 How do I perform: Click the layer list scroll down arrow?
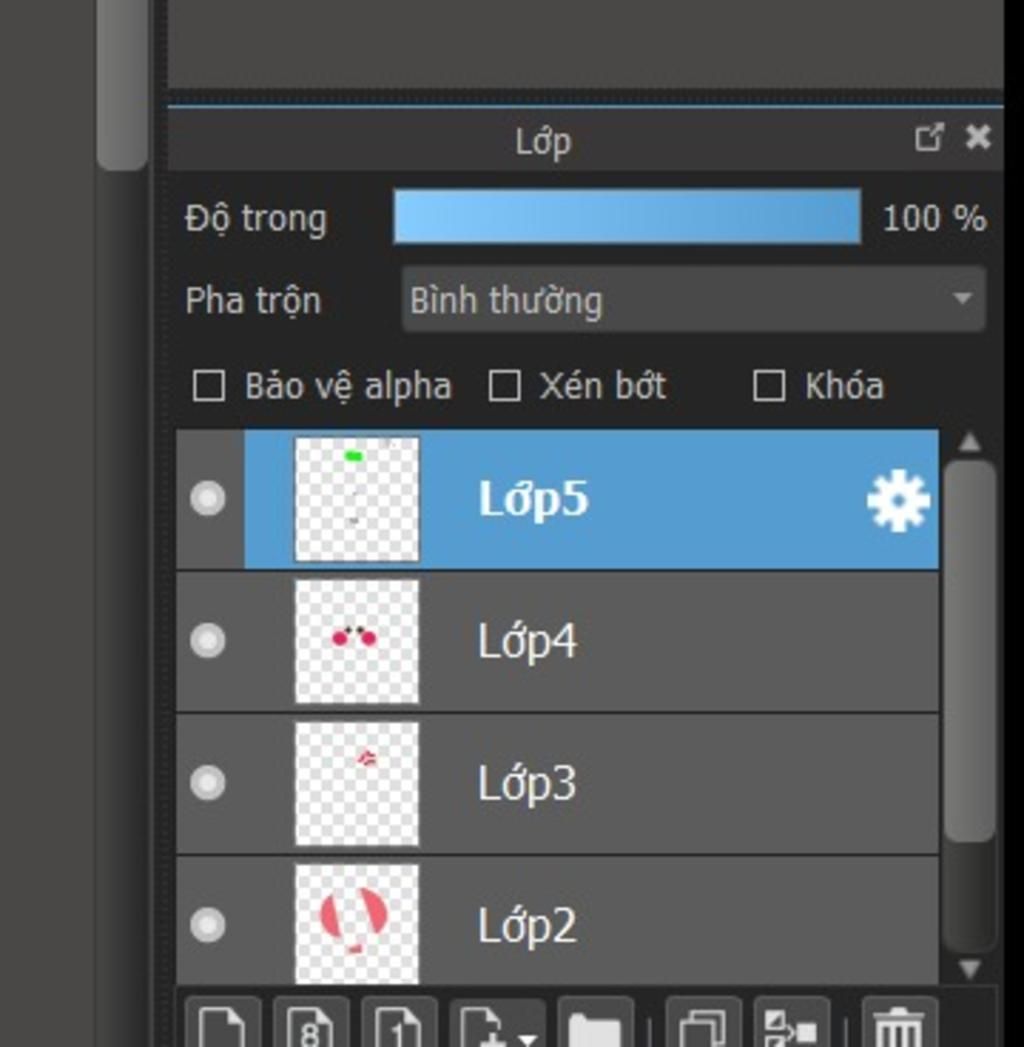pyautogui.click(x=970, y=968)
